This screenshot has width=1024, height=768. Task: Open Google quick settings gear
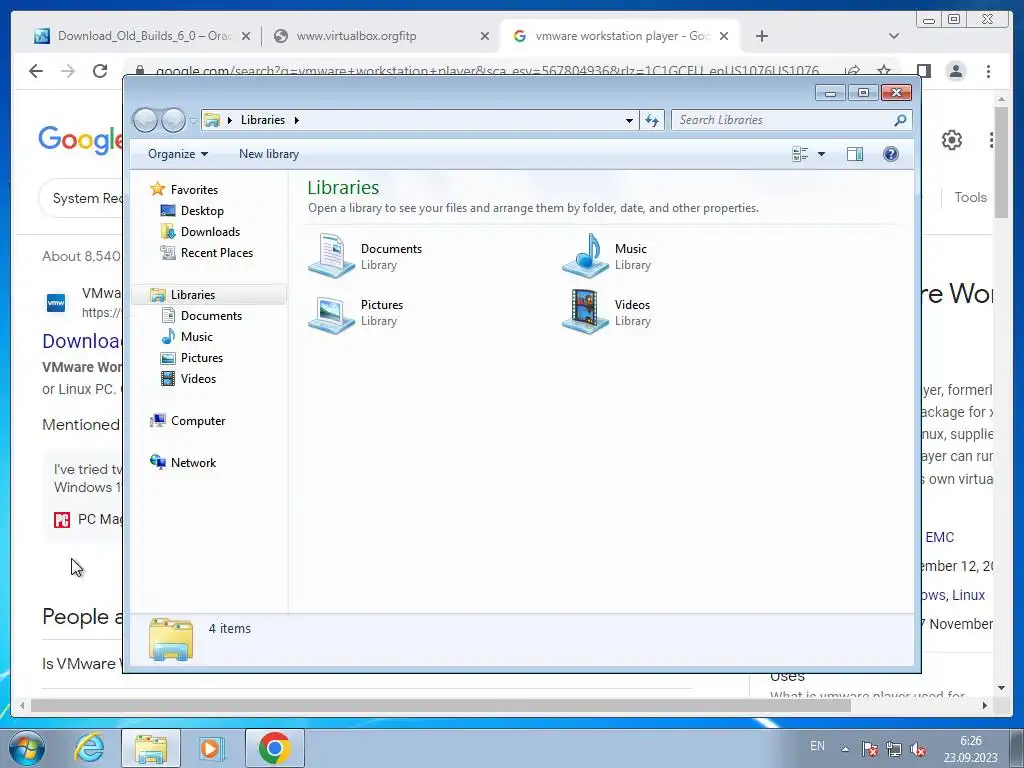pyautogui.click(x=952, y=140)
